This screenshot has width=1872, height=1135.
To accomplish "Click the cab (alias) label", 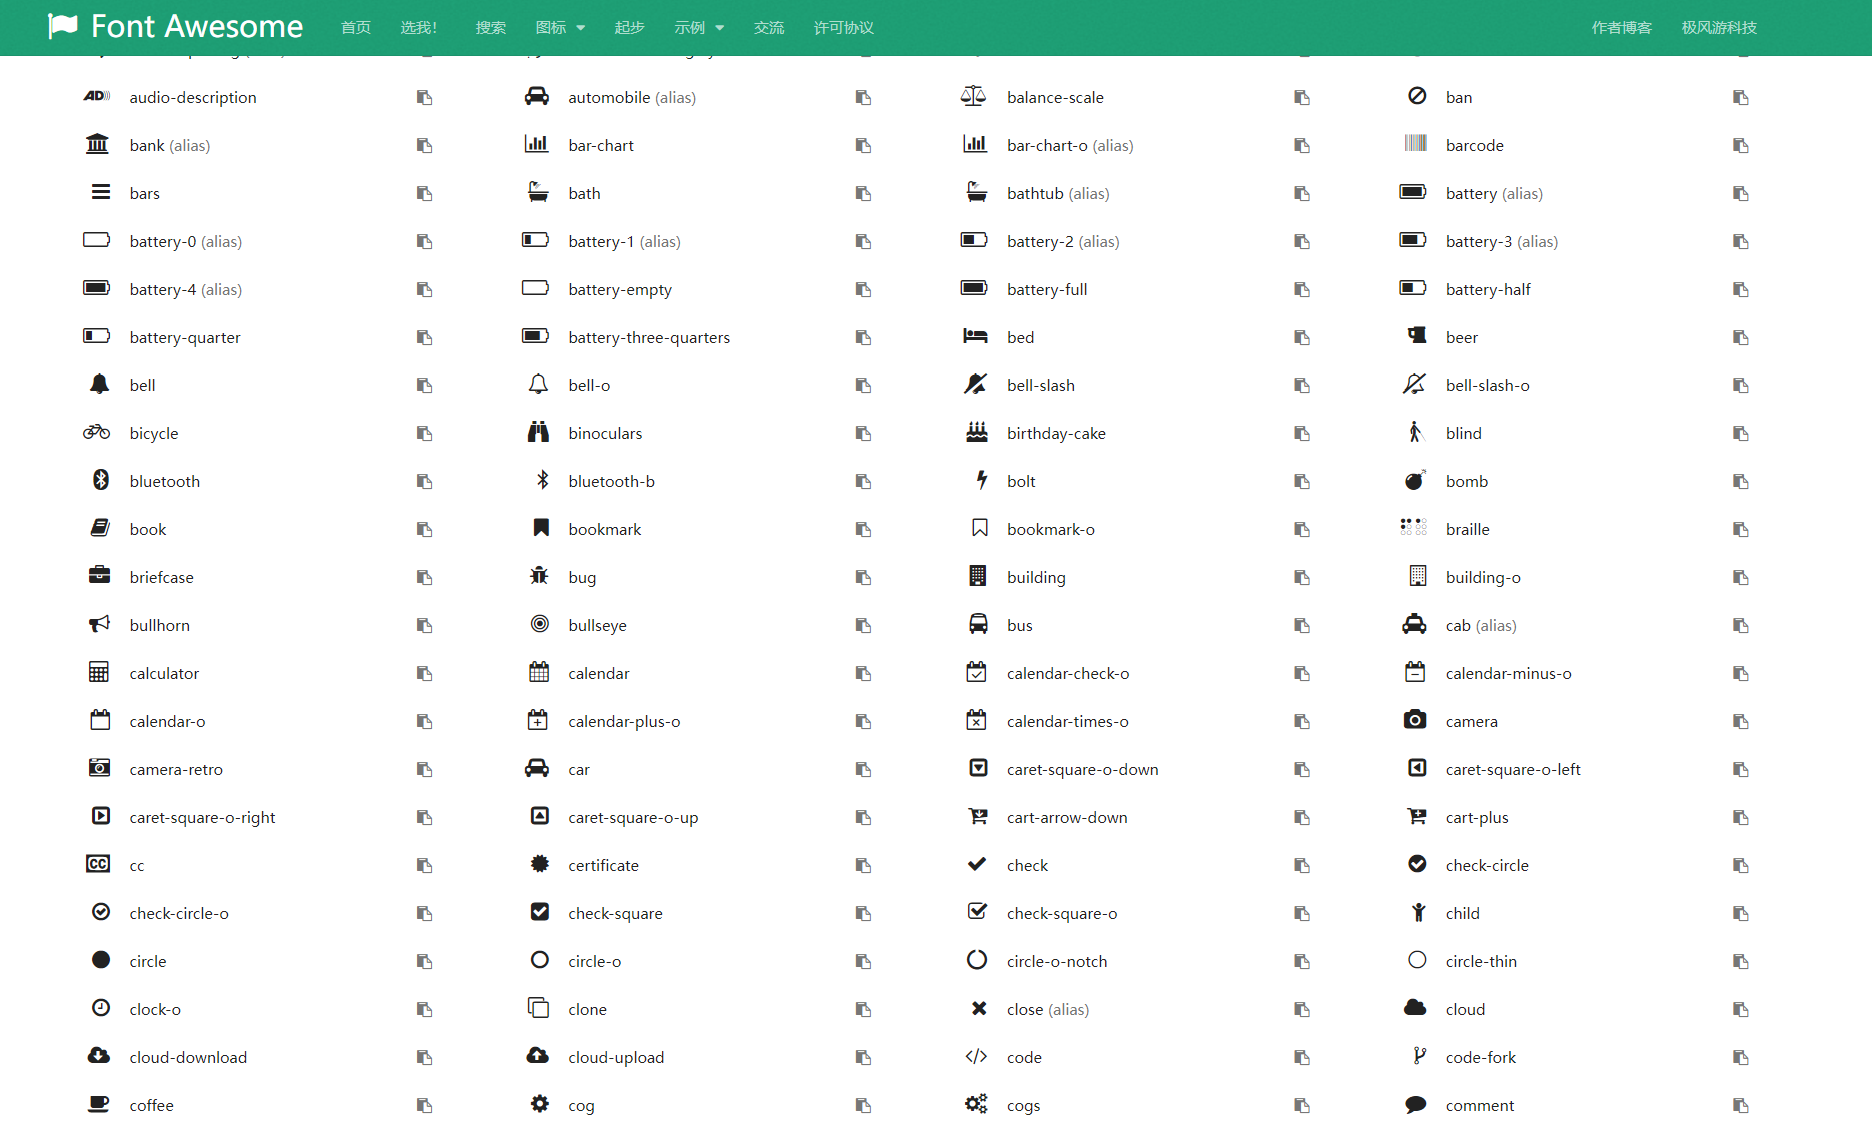I will pyautogui.click(x=1481, y=625).
